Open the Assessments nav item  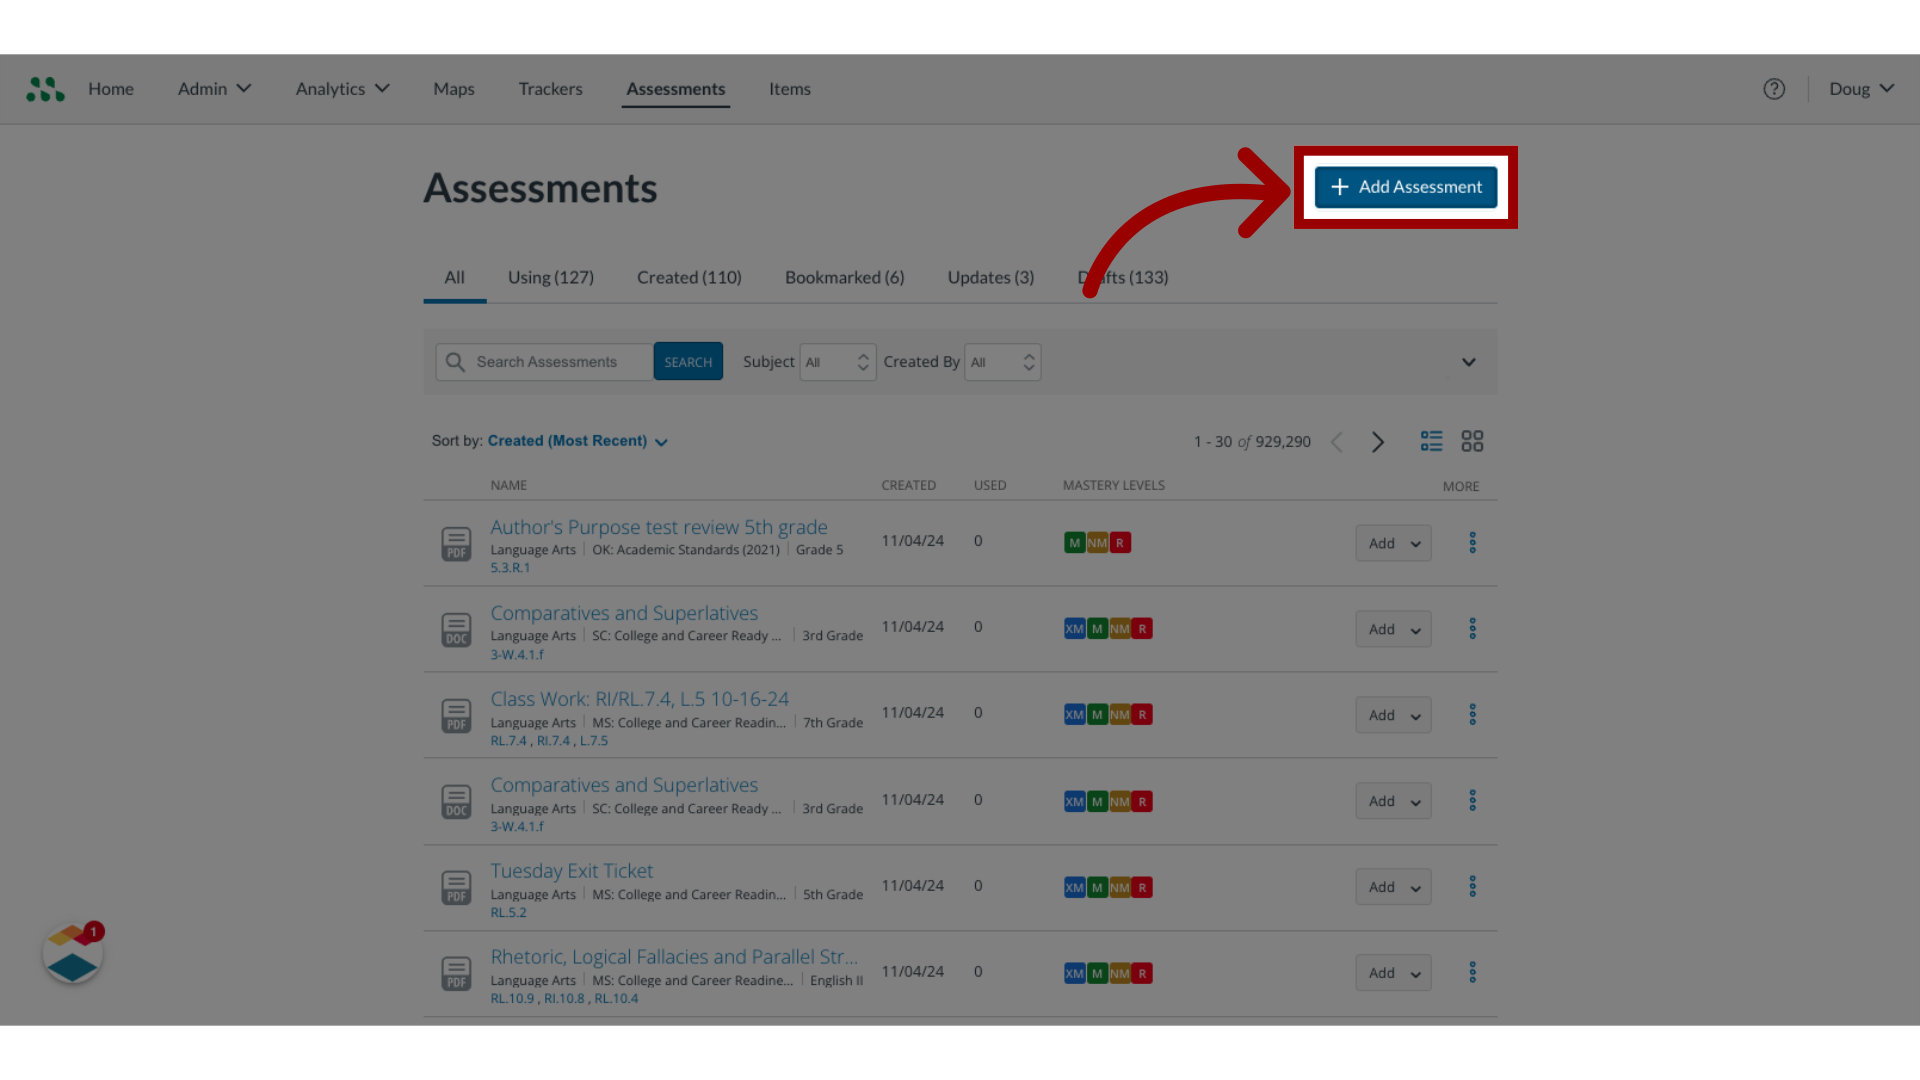676,89
